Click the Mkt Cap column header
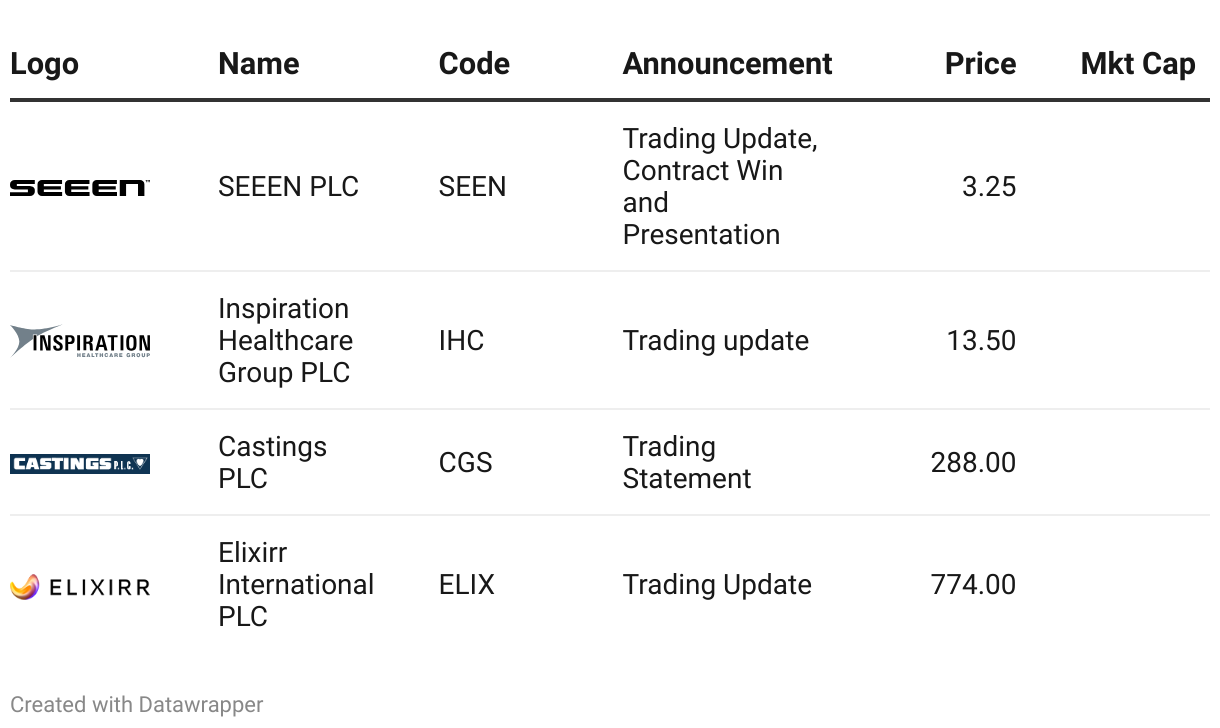 [x=1138, y=64]
